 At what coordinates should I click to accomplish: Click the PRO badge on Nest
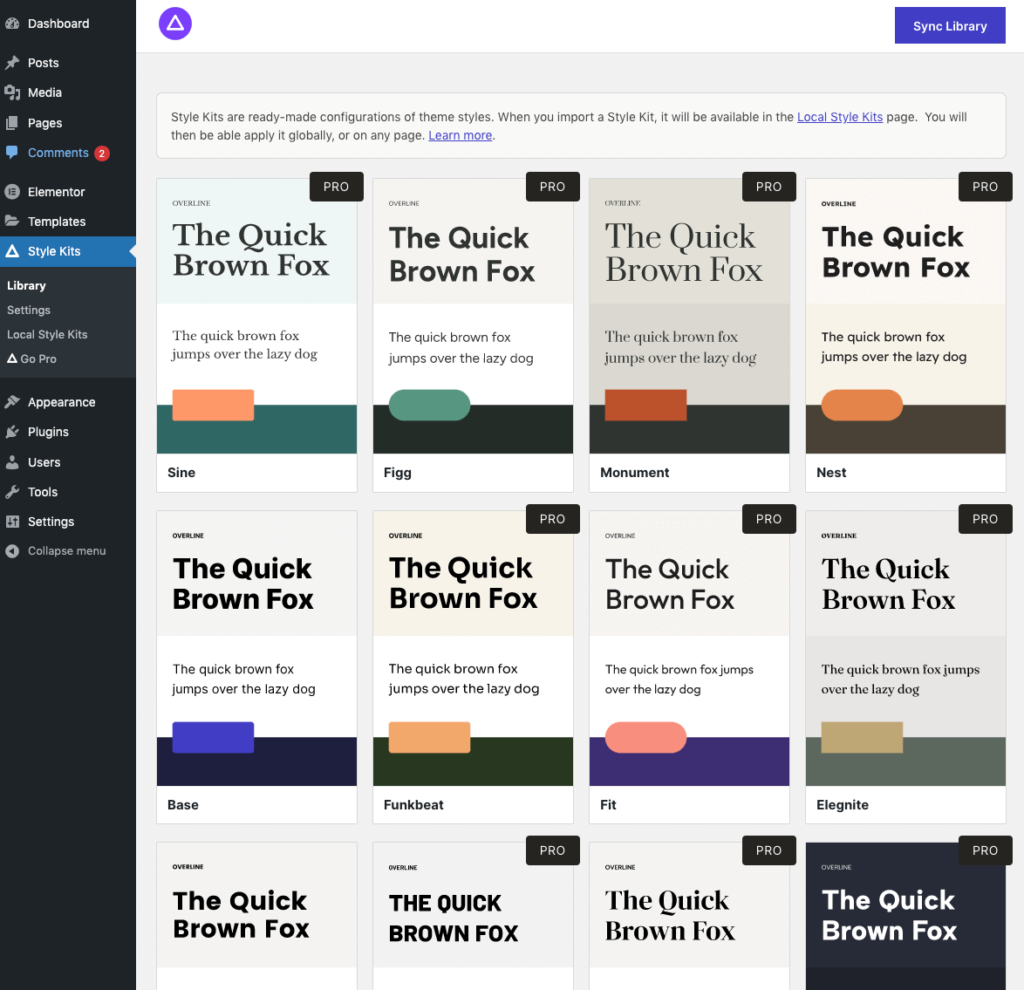click(x=985, y=187)
